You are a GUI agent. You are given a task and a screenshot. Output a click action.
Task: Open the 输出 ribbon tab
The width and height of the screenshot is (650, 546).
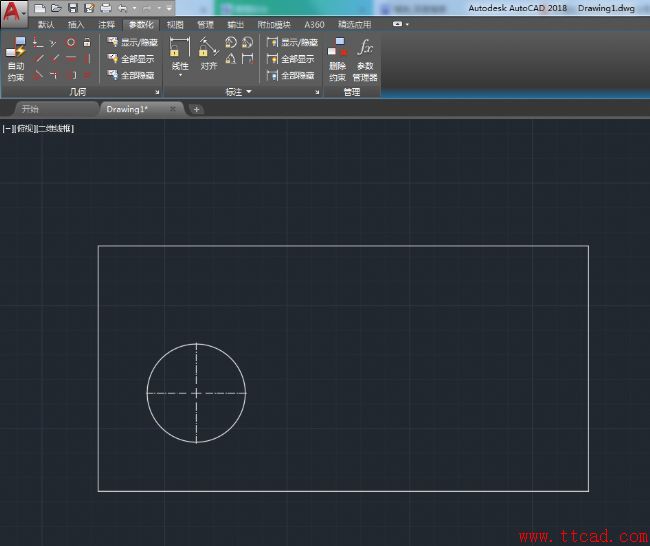pyautogui.click(x=235, y=24)
